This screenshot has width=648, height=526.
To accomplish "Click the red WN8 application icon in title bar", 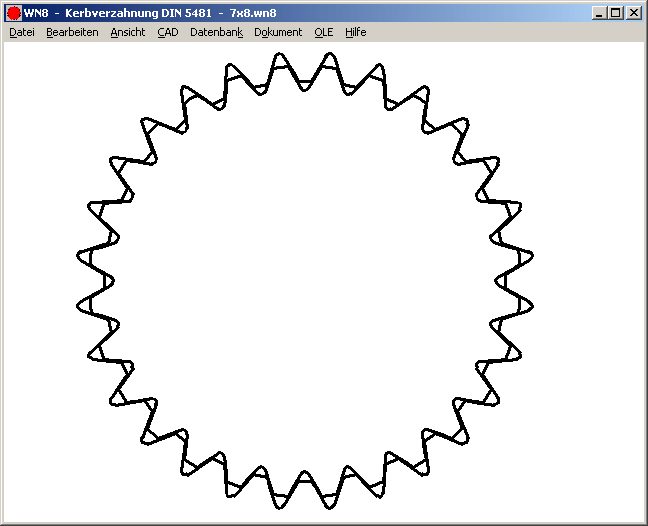I will (13, 13).
